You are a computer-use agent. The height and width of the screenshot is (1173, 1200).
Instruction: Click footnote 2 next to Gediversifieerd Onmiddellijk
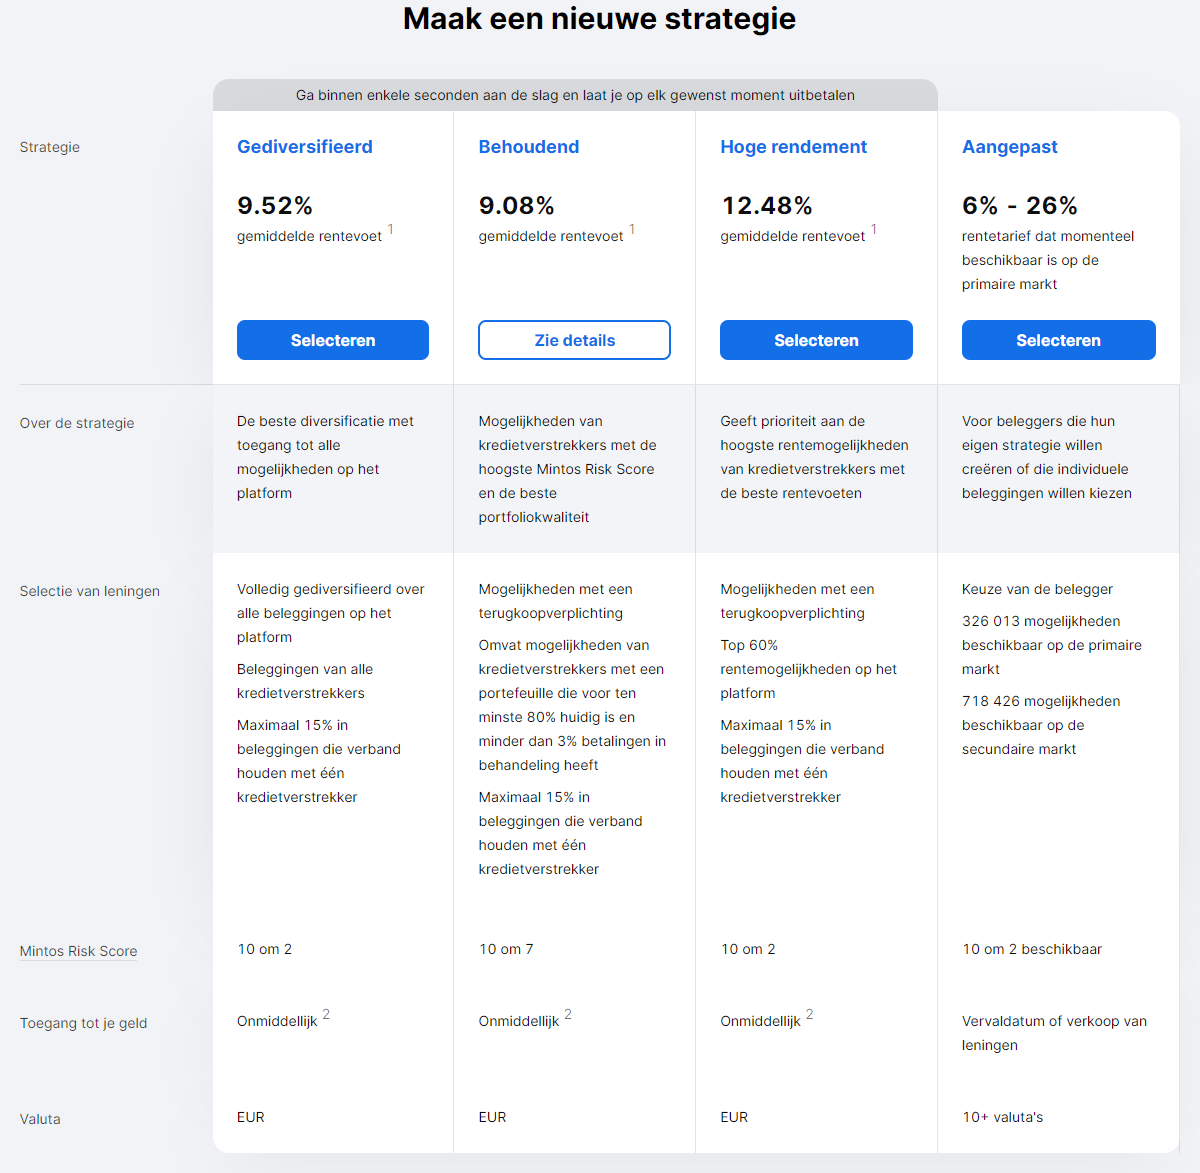(x=326, y=1015)
